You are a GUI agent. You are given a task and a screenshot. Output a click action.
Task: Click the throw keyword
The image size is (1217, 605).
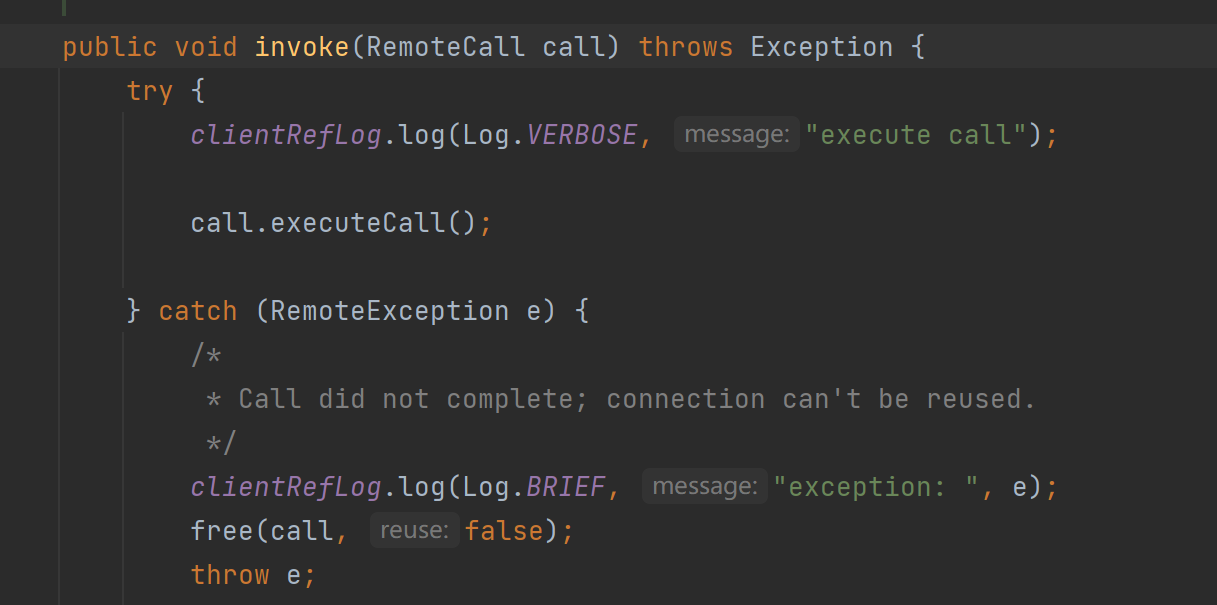coord(230,575)
